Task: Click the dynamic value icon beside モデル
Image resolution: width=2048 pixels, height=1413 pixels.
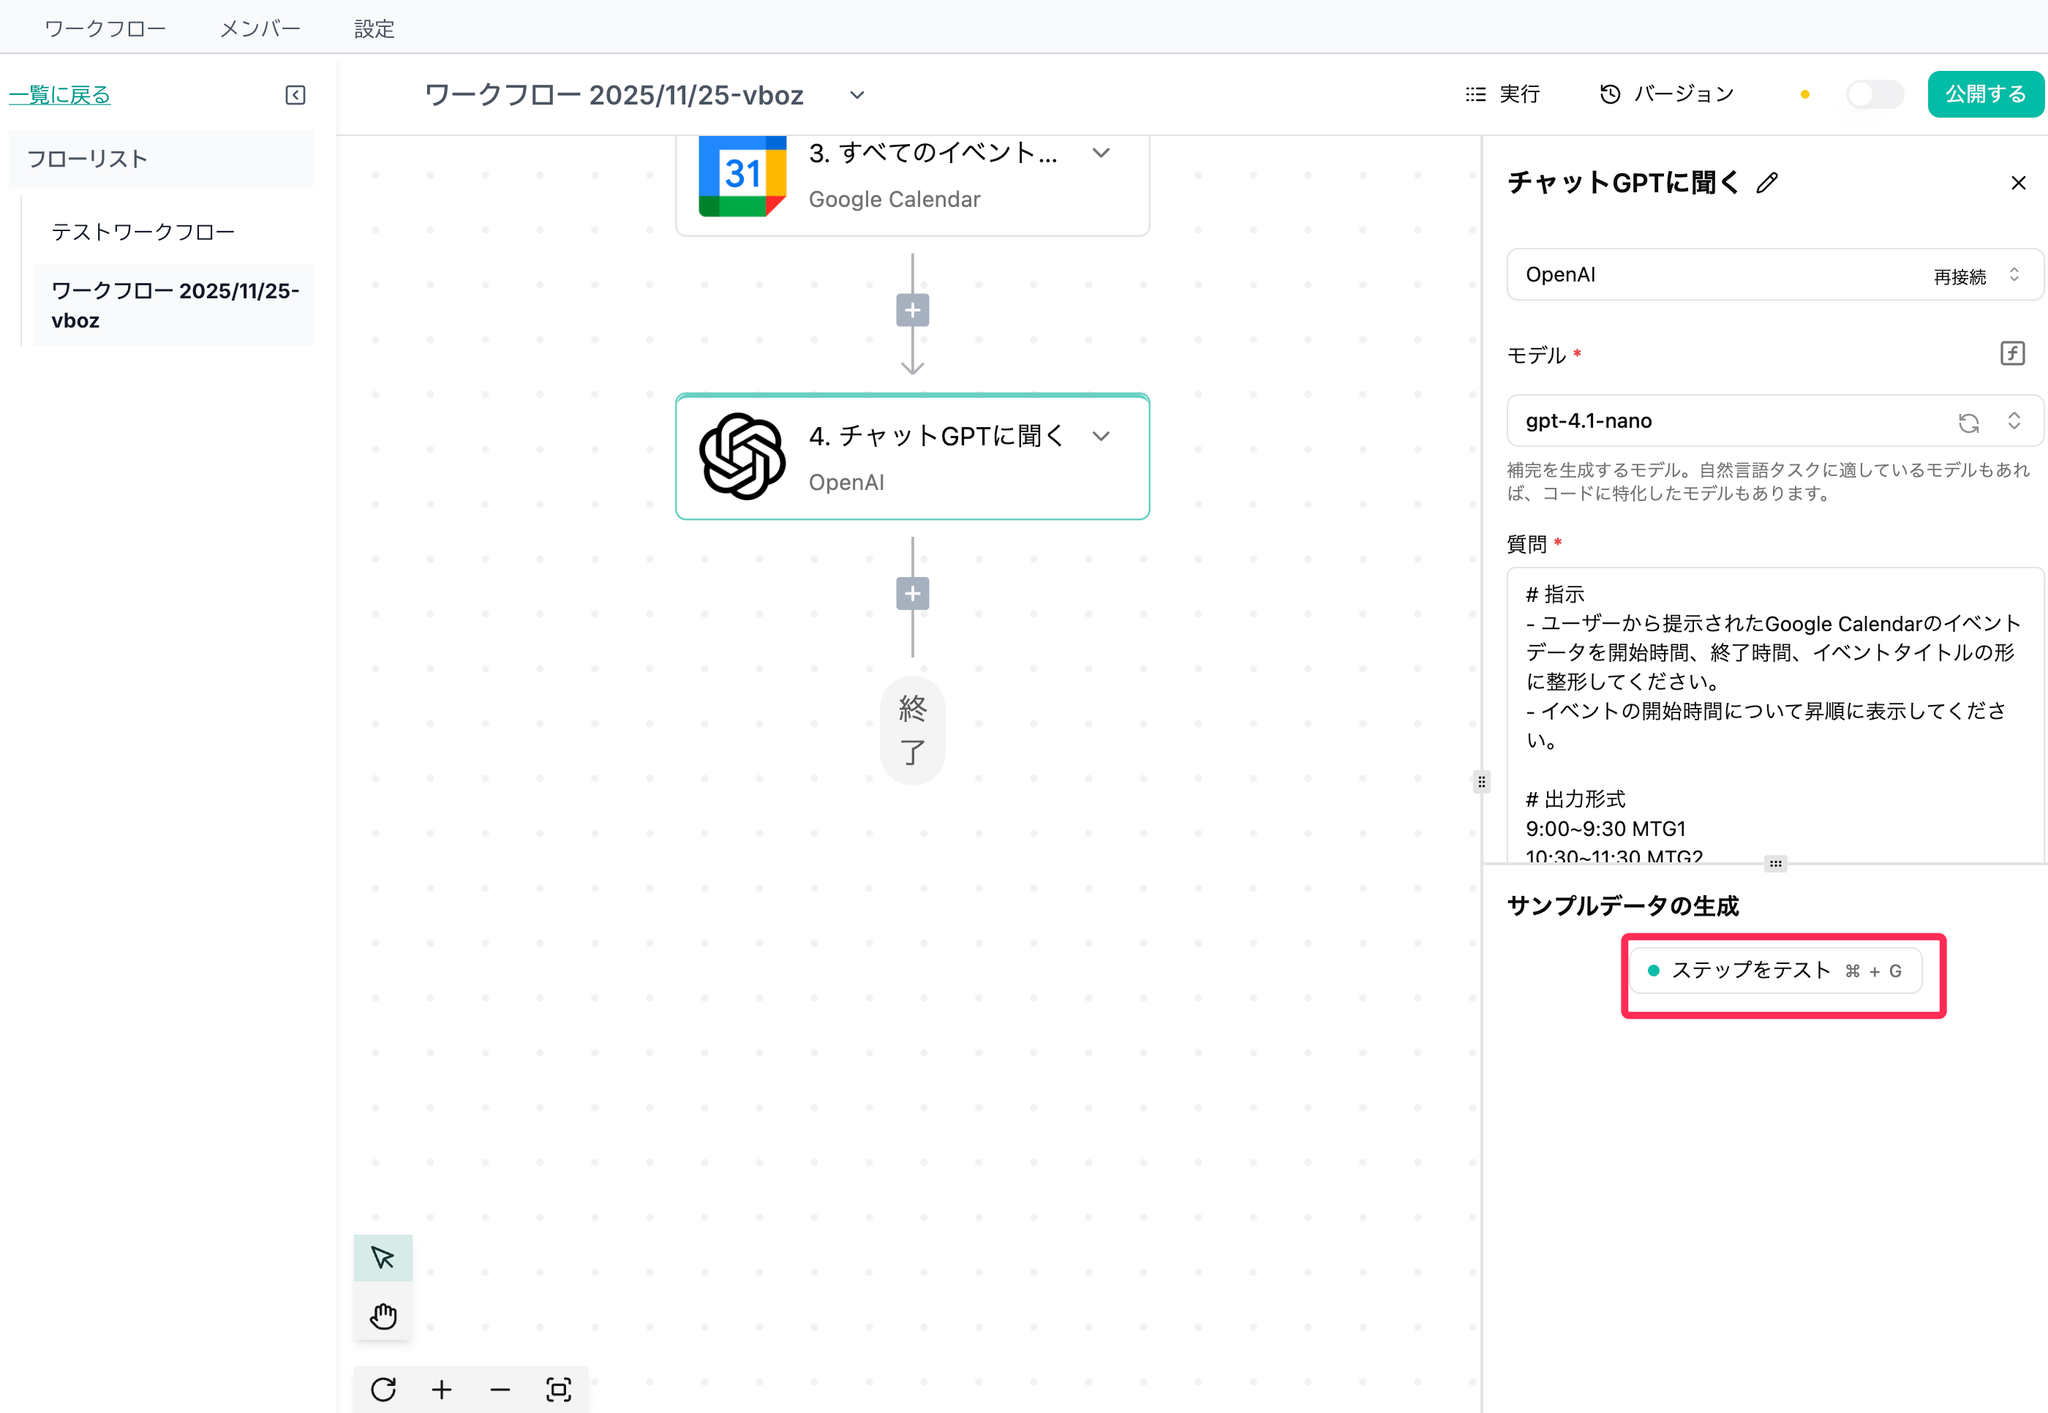Action: coord(2012,353)
